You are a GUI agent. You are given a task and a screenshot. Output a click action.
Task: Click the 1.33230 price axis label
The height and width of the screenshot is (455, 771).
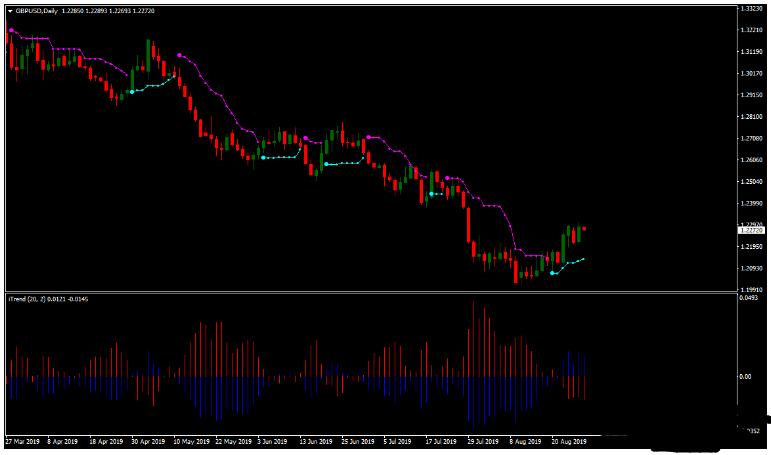(751, 9)
